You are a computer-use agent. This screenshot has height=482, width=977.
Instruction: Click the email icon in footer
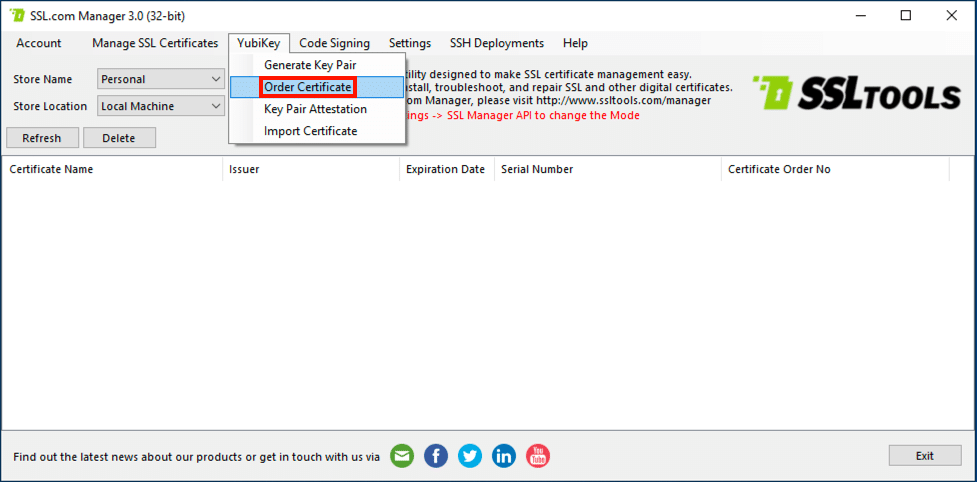click(402, 456)
